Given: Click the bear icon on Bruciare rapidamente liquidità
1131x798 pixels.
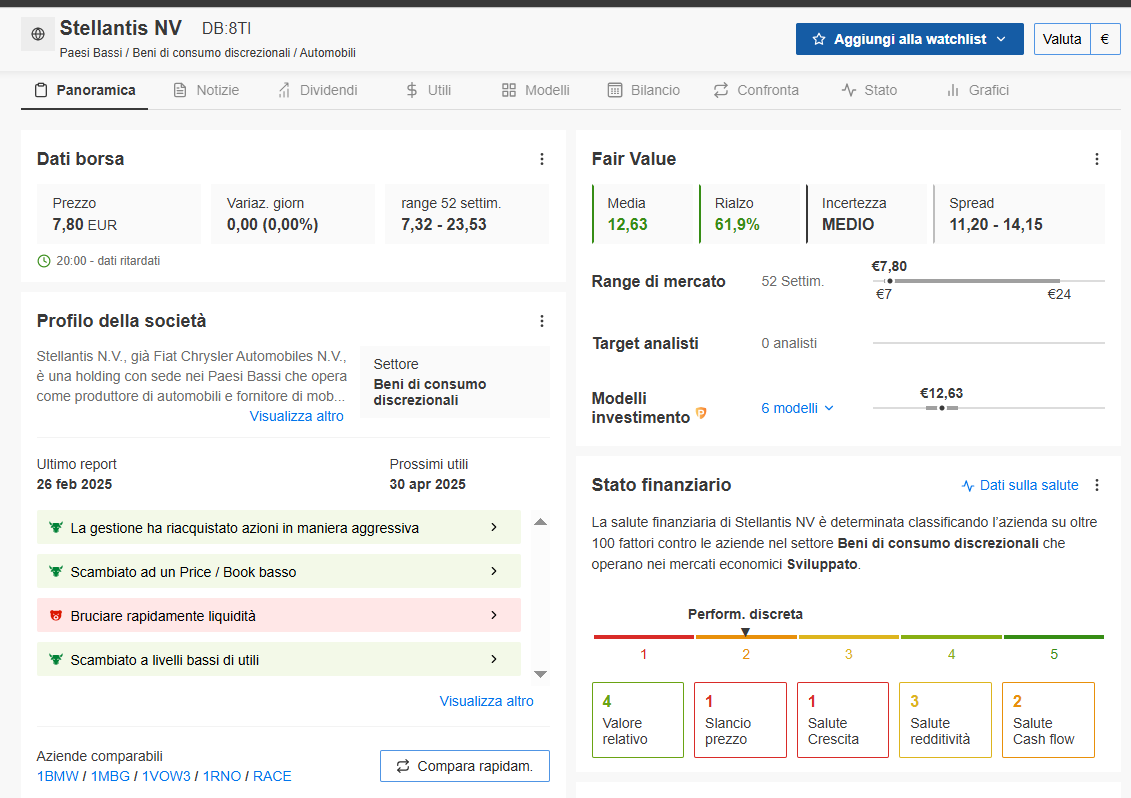Looking at the screenshot, I should click(x=56, y=615).
